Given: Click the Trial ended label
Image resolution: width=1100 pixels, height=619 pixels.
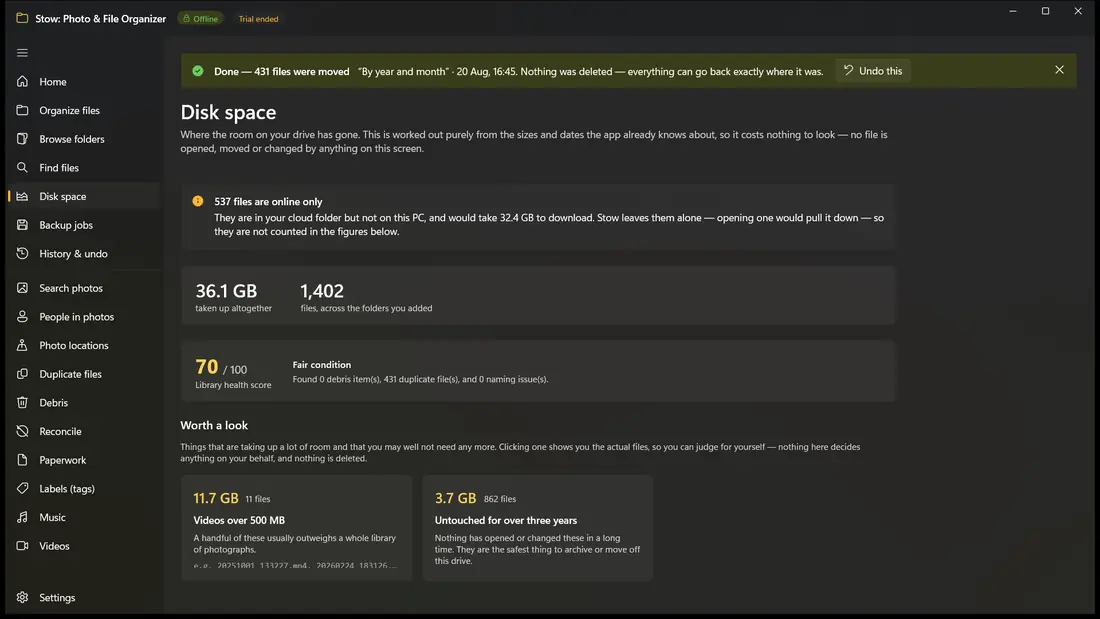Looking at the screenshot, I should (258, 19).
